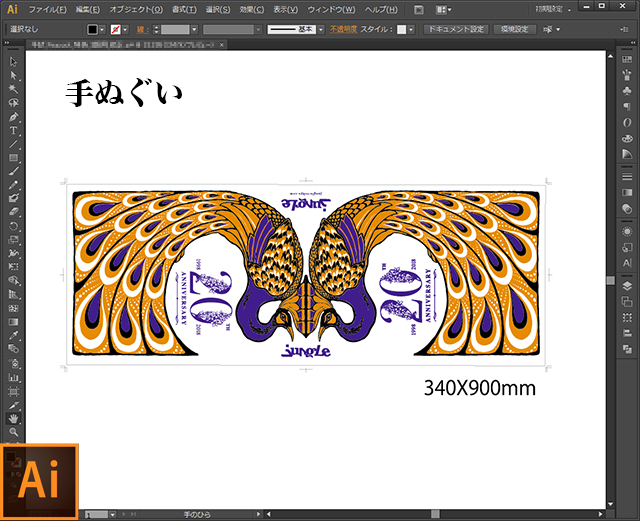
Task: Select the Free Transform tool
Action: [13, 267]
